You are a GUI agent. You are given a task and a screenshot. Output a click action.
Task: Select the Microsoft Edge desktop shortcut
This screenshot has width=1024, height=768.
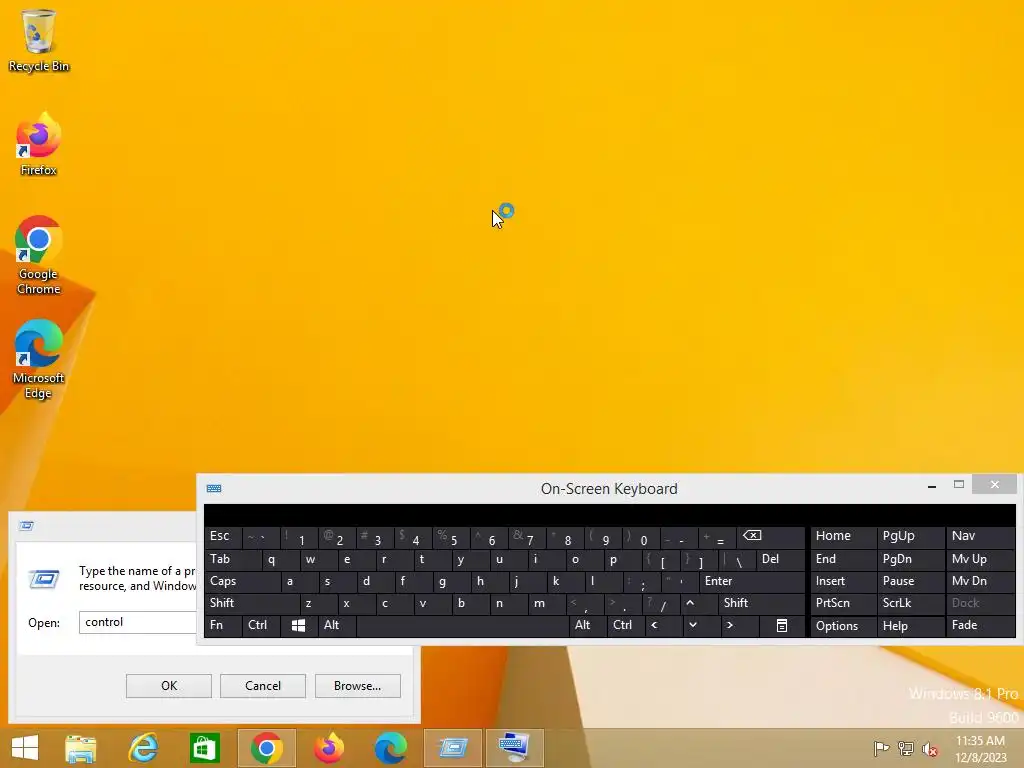point(39,359)
